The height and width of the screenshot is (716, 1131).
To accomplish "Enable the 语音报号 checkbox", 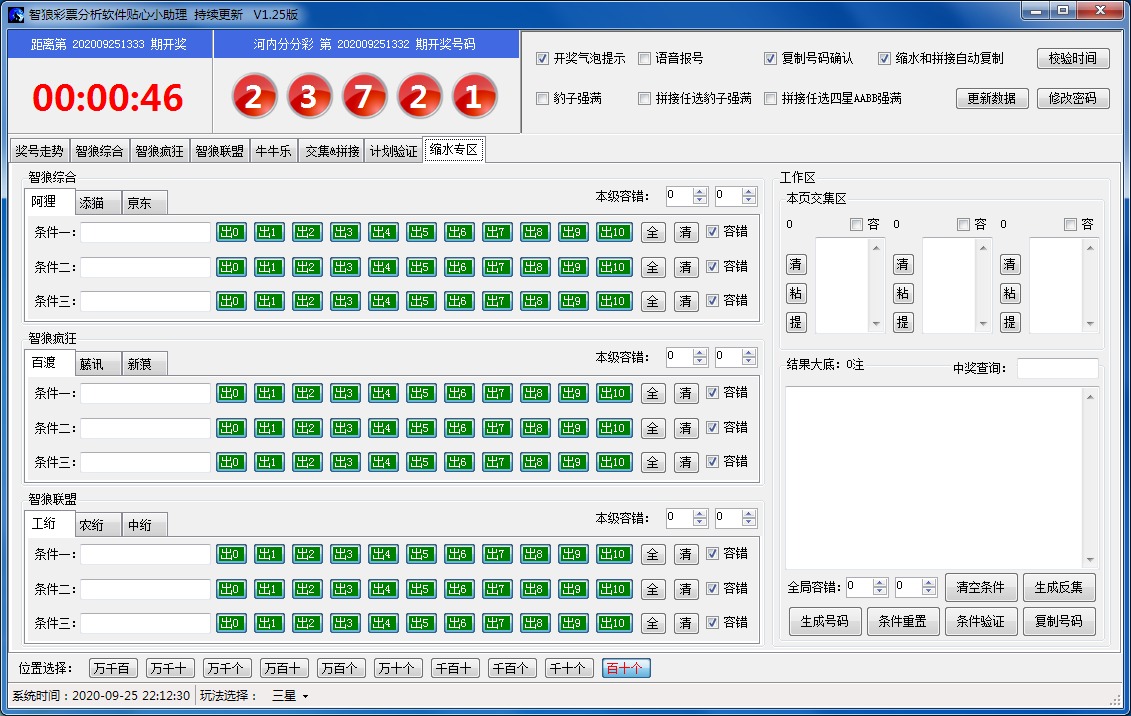I will pos(645,58).
